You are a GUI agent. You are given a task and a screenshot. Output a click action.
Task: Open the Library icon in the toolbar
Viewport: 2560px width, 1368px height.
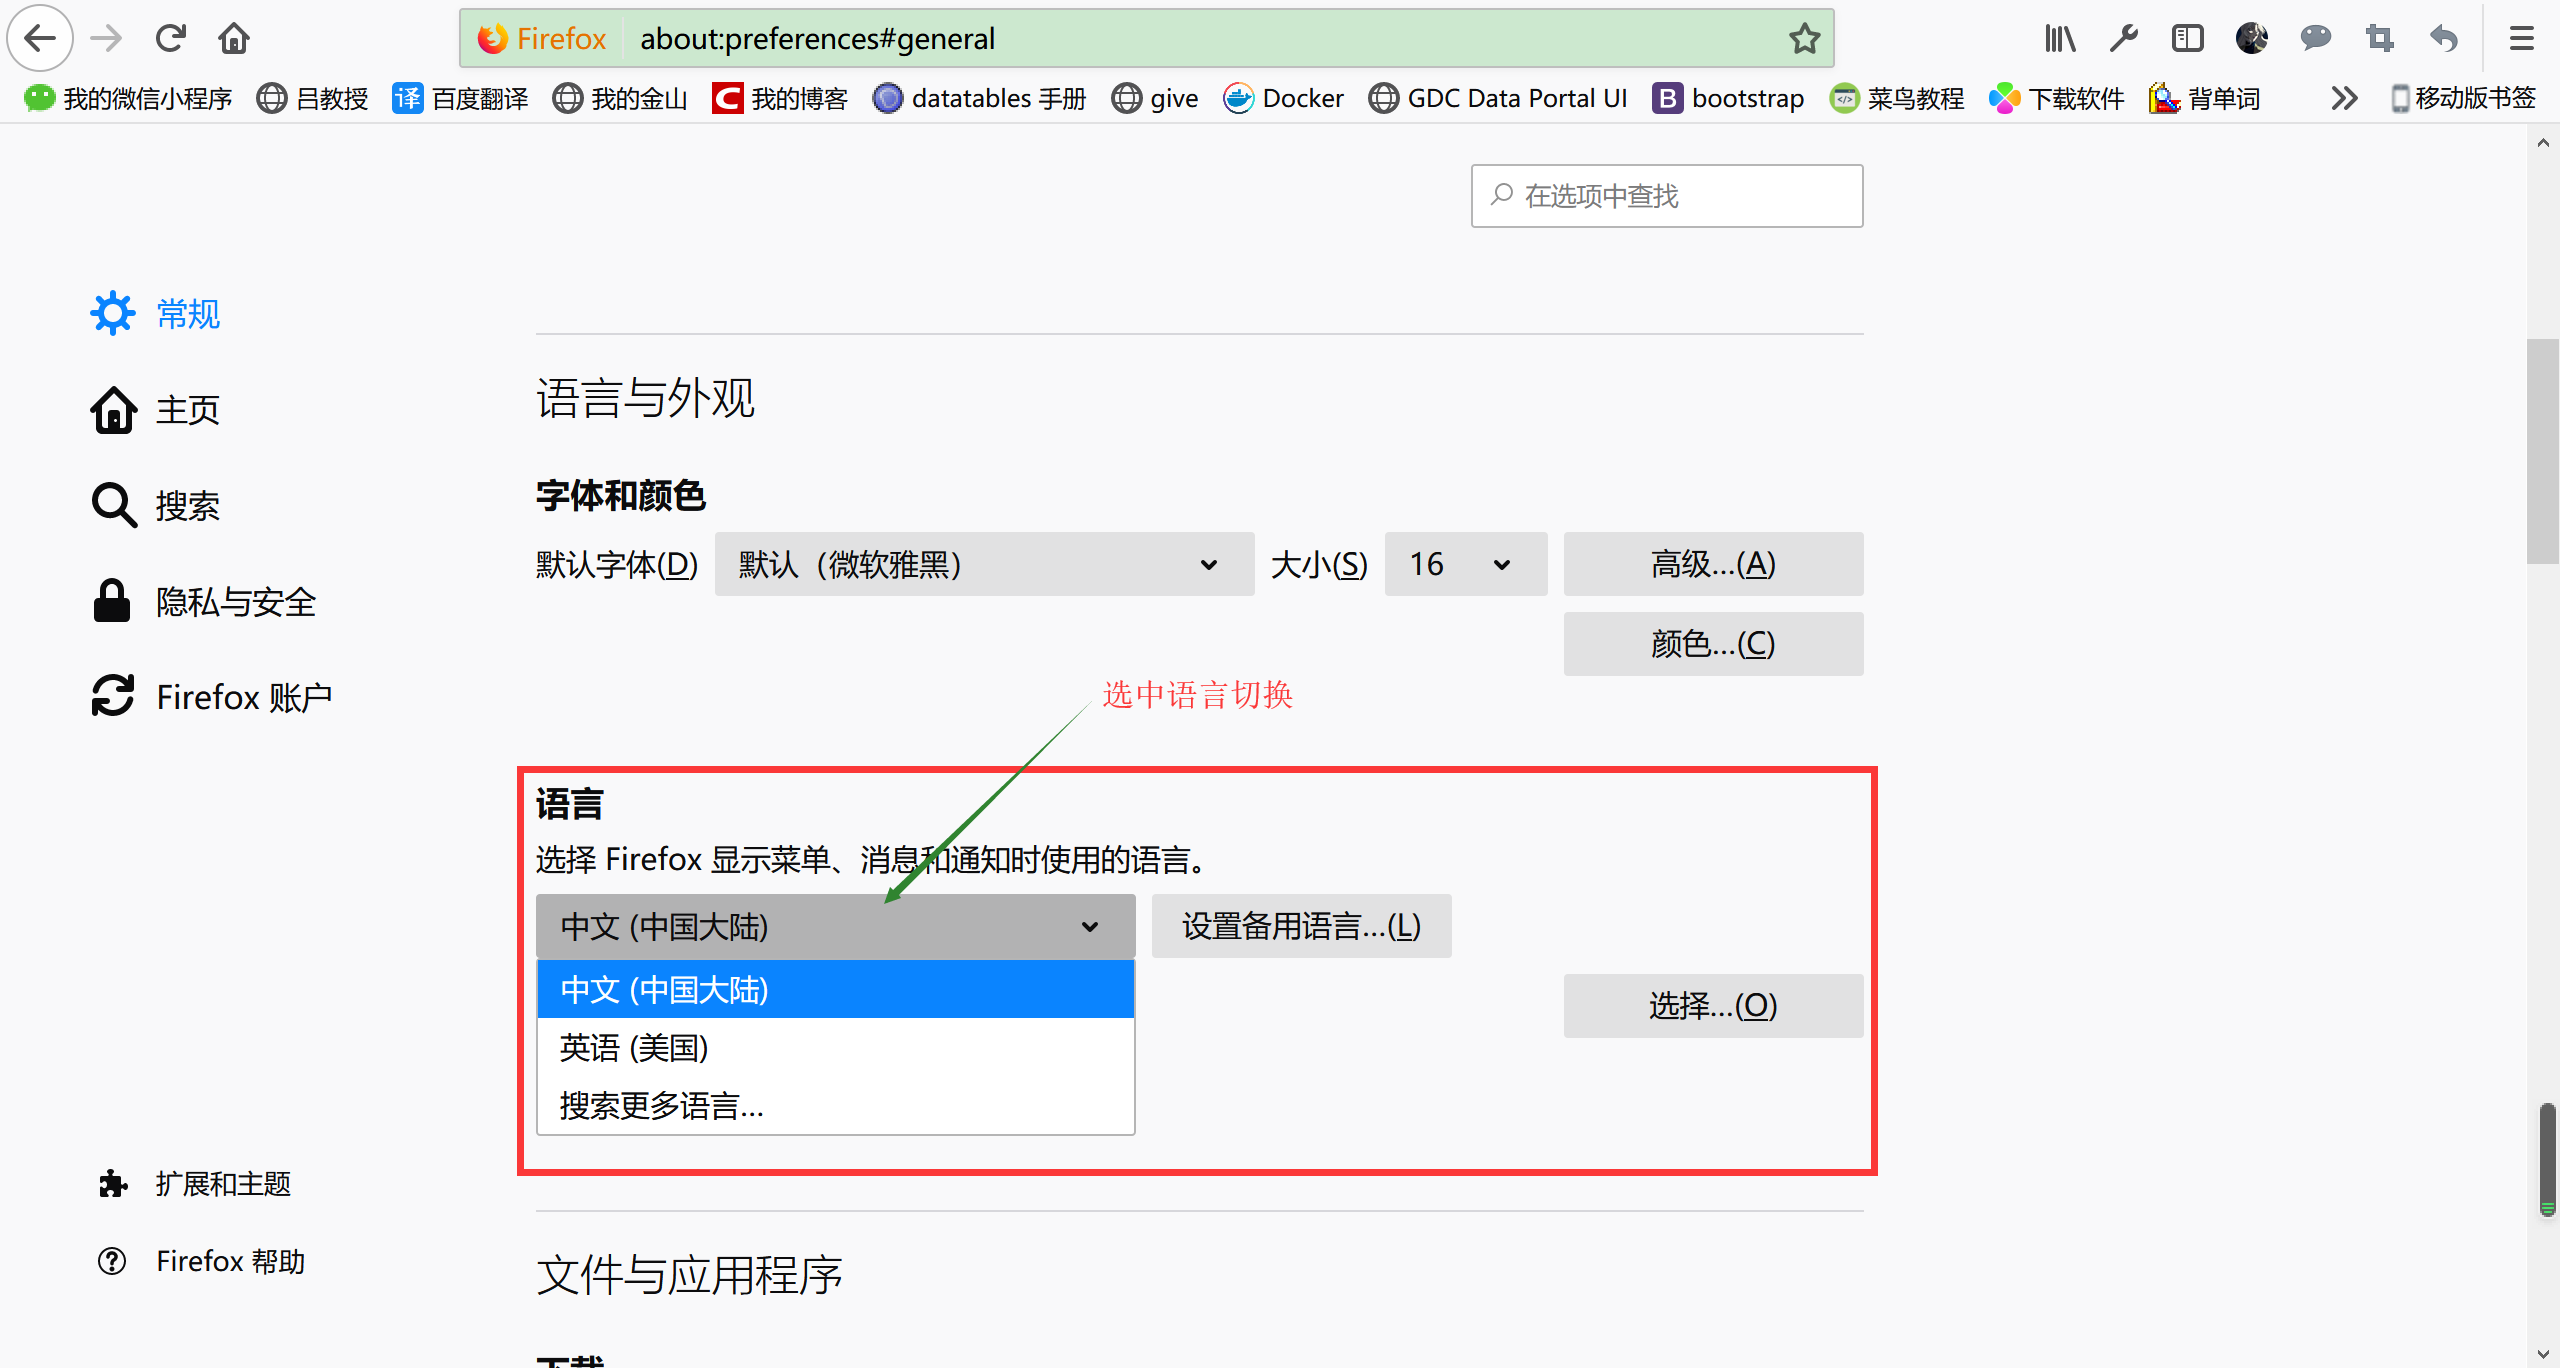coord(2060,38)
